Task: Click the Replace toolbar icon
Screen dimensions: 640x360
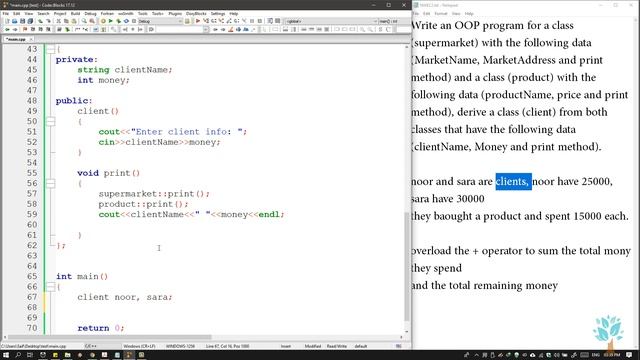Action: (x=92, y=21)
